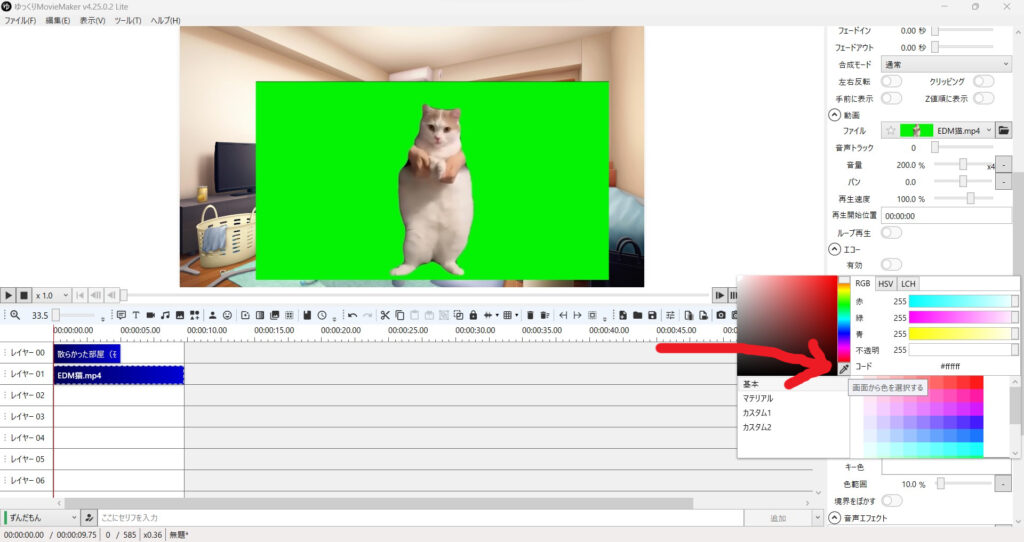Open the 合成モード dropdown
This screenshot has height=542, width=1024.
(946, 64)
